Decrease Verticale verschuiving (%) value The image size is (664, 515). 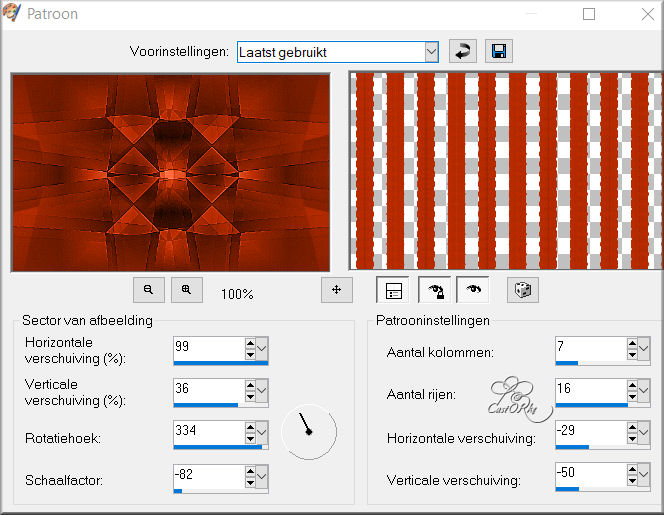pyautogui.click(x=250, y=396)
